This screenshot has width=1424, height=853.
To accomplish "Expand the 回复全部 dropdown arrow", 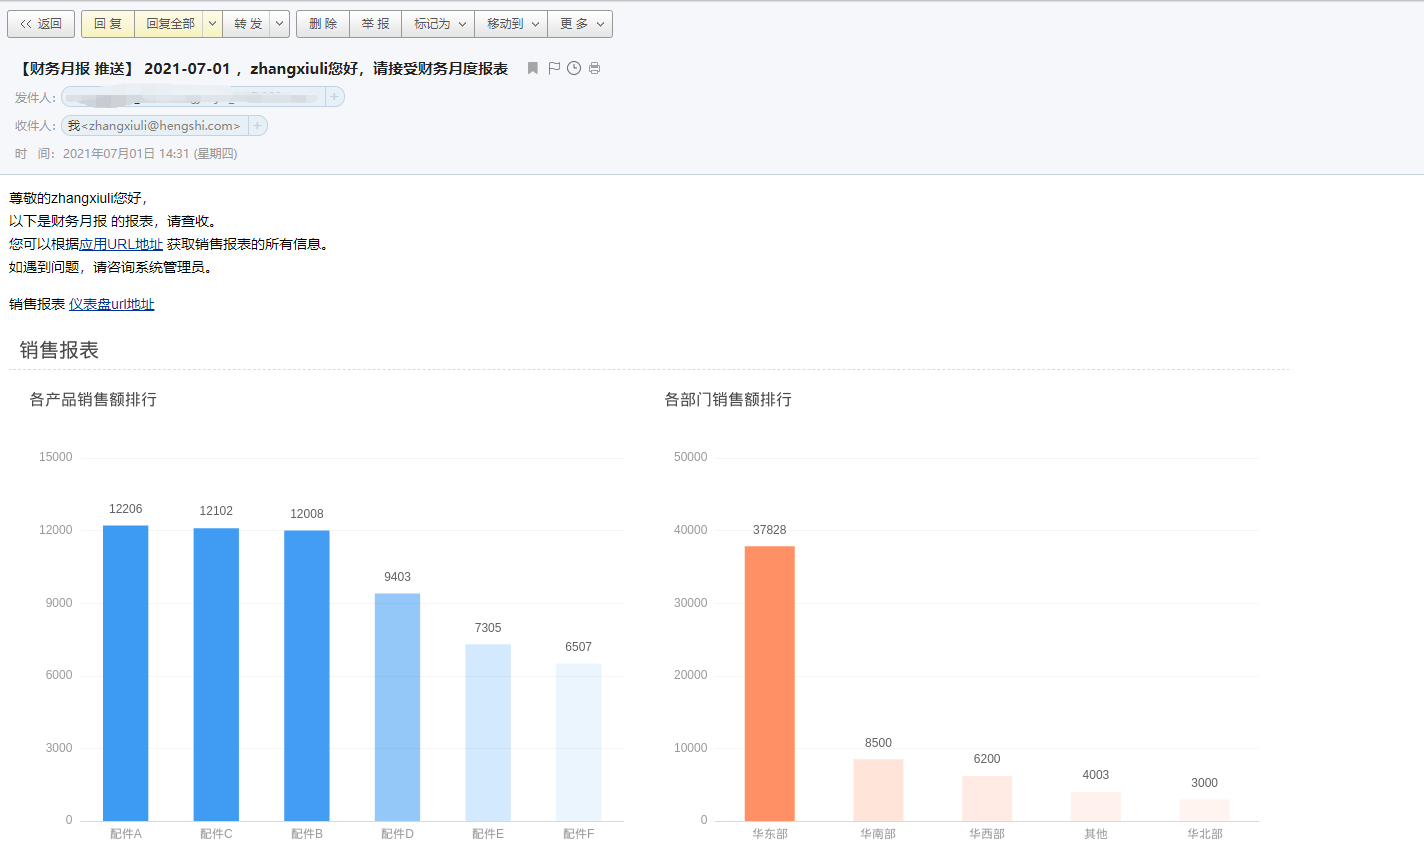I will (x=213, y=24).
